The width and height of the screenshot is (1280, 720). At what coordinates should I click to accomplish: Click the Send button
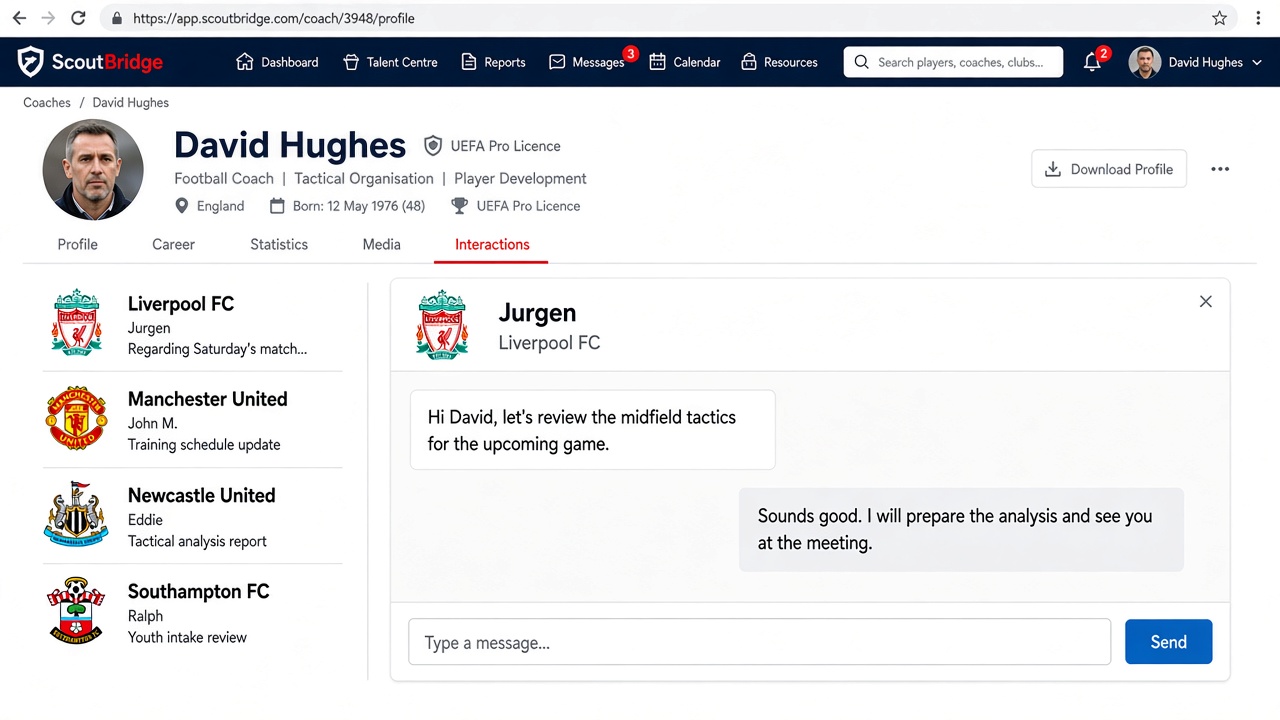(x=1168, y=642)
